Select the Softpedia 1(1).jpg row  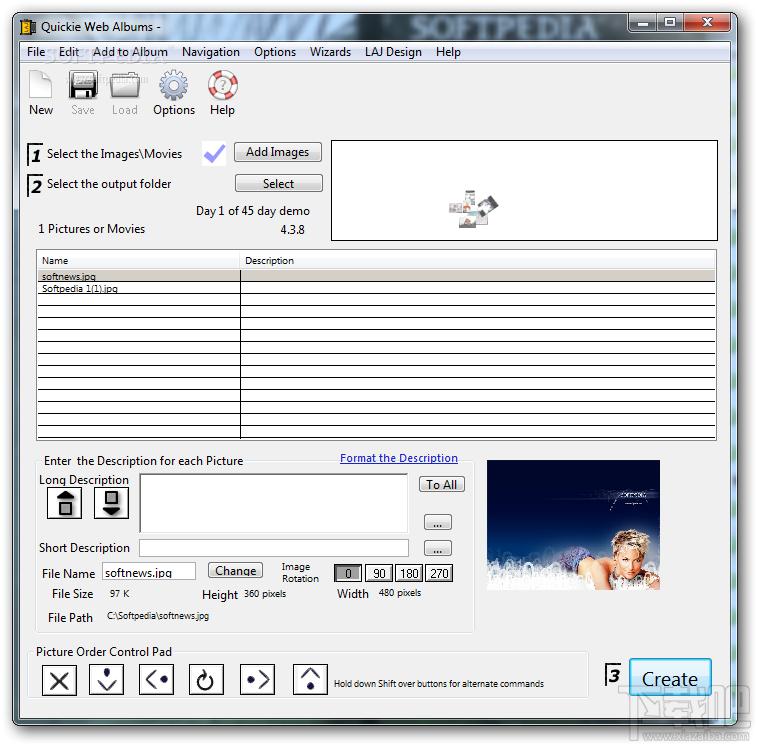pos(376,288)
